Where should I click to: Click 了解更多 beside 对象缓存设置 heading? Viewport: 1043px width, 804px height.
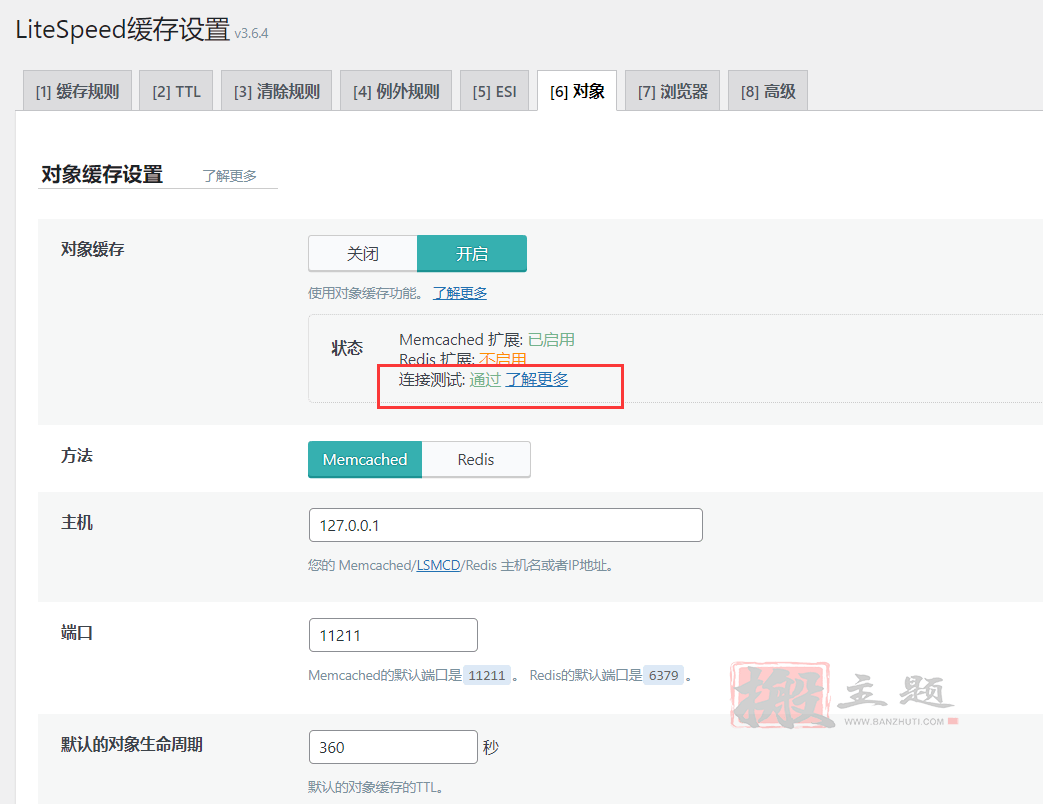tap(229, 176)
